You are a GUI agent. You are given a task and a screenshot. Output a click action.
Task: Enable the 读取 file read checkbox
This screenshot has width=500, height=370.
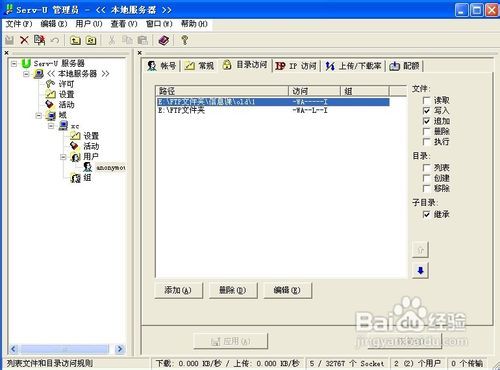426,100
